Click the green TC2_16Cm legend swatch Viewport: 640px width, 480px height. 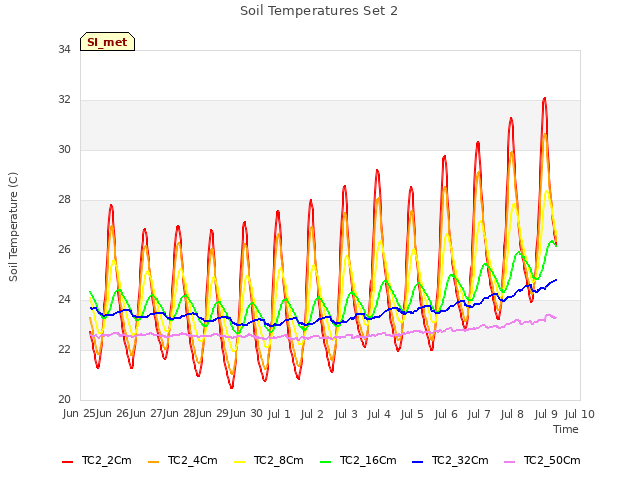click(326, 462)
